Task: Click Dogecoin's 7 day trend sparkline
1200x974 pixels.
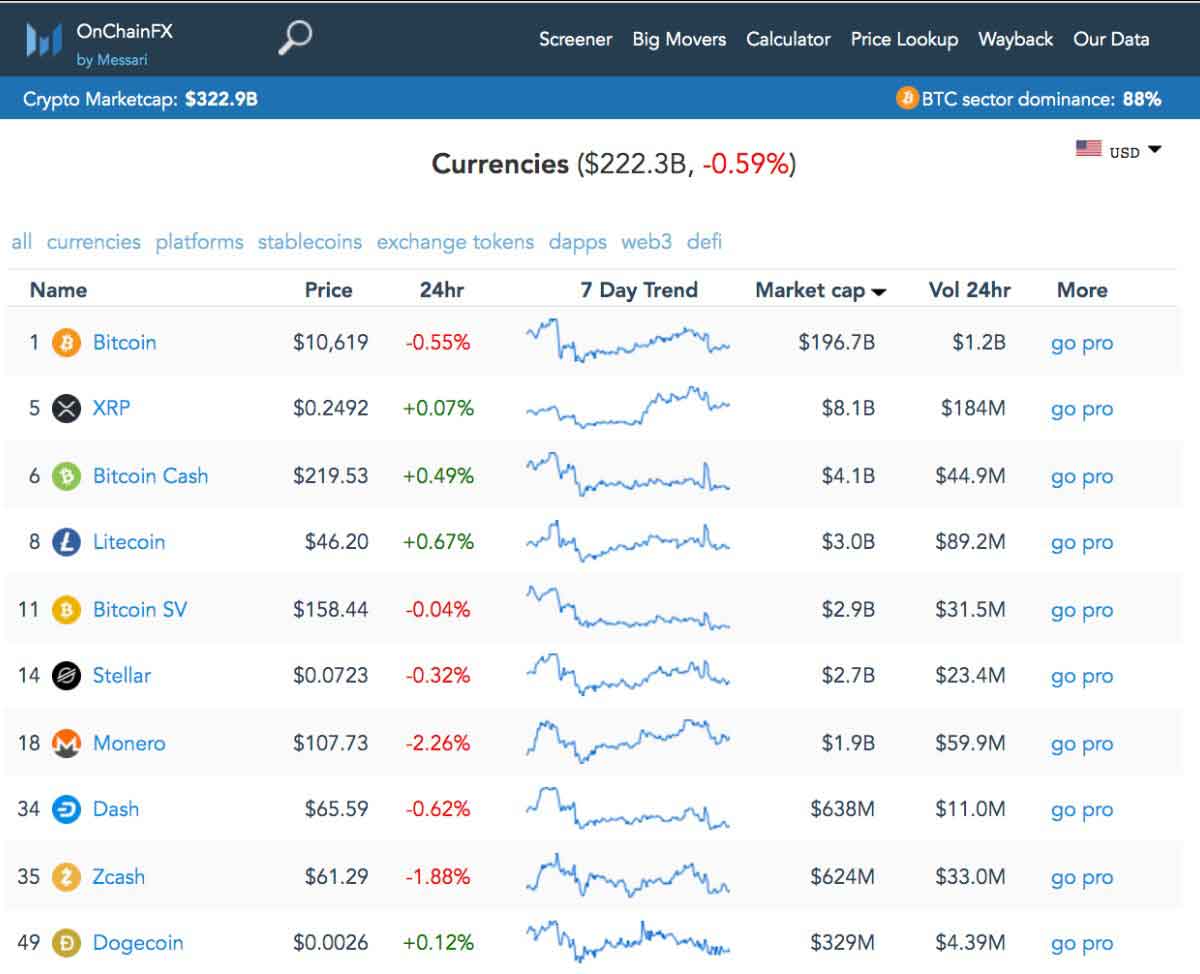Action: [x=628, y=942]
